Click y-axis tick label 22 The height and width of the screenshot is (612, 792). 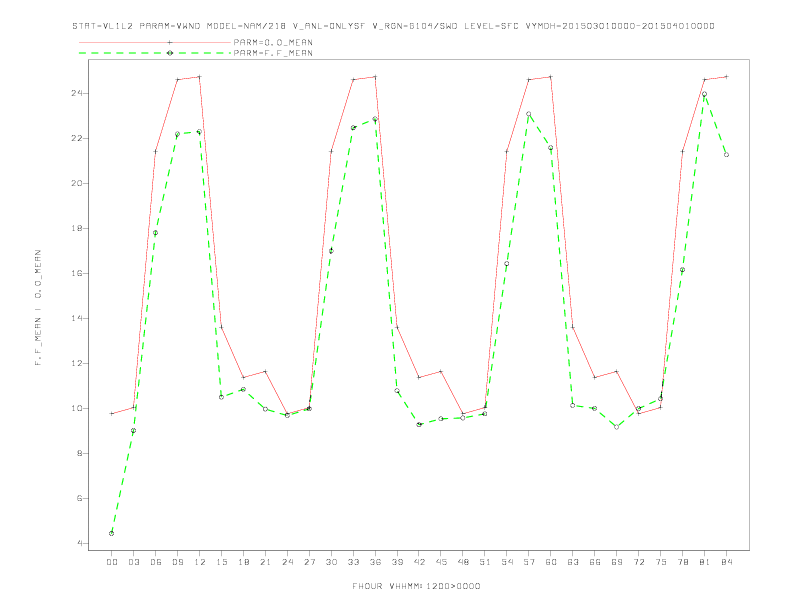(x=77, y=138)
